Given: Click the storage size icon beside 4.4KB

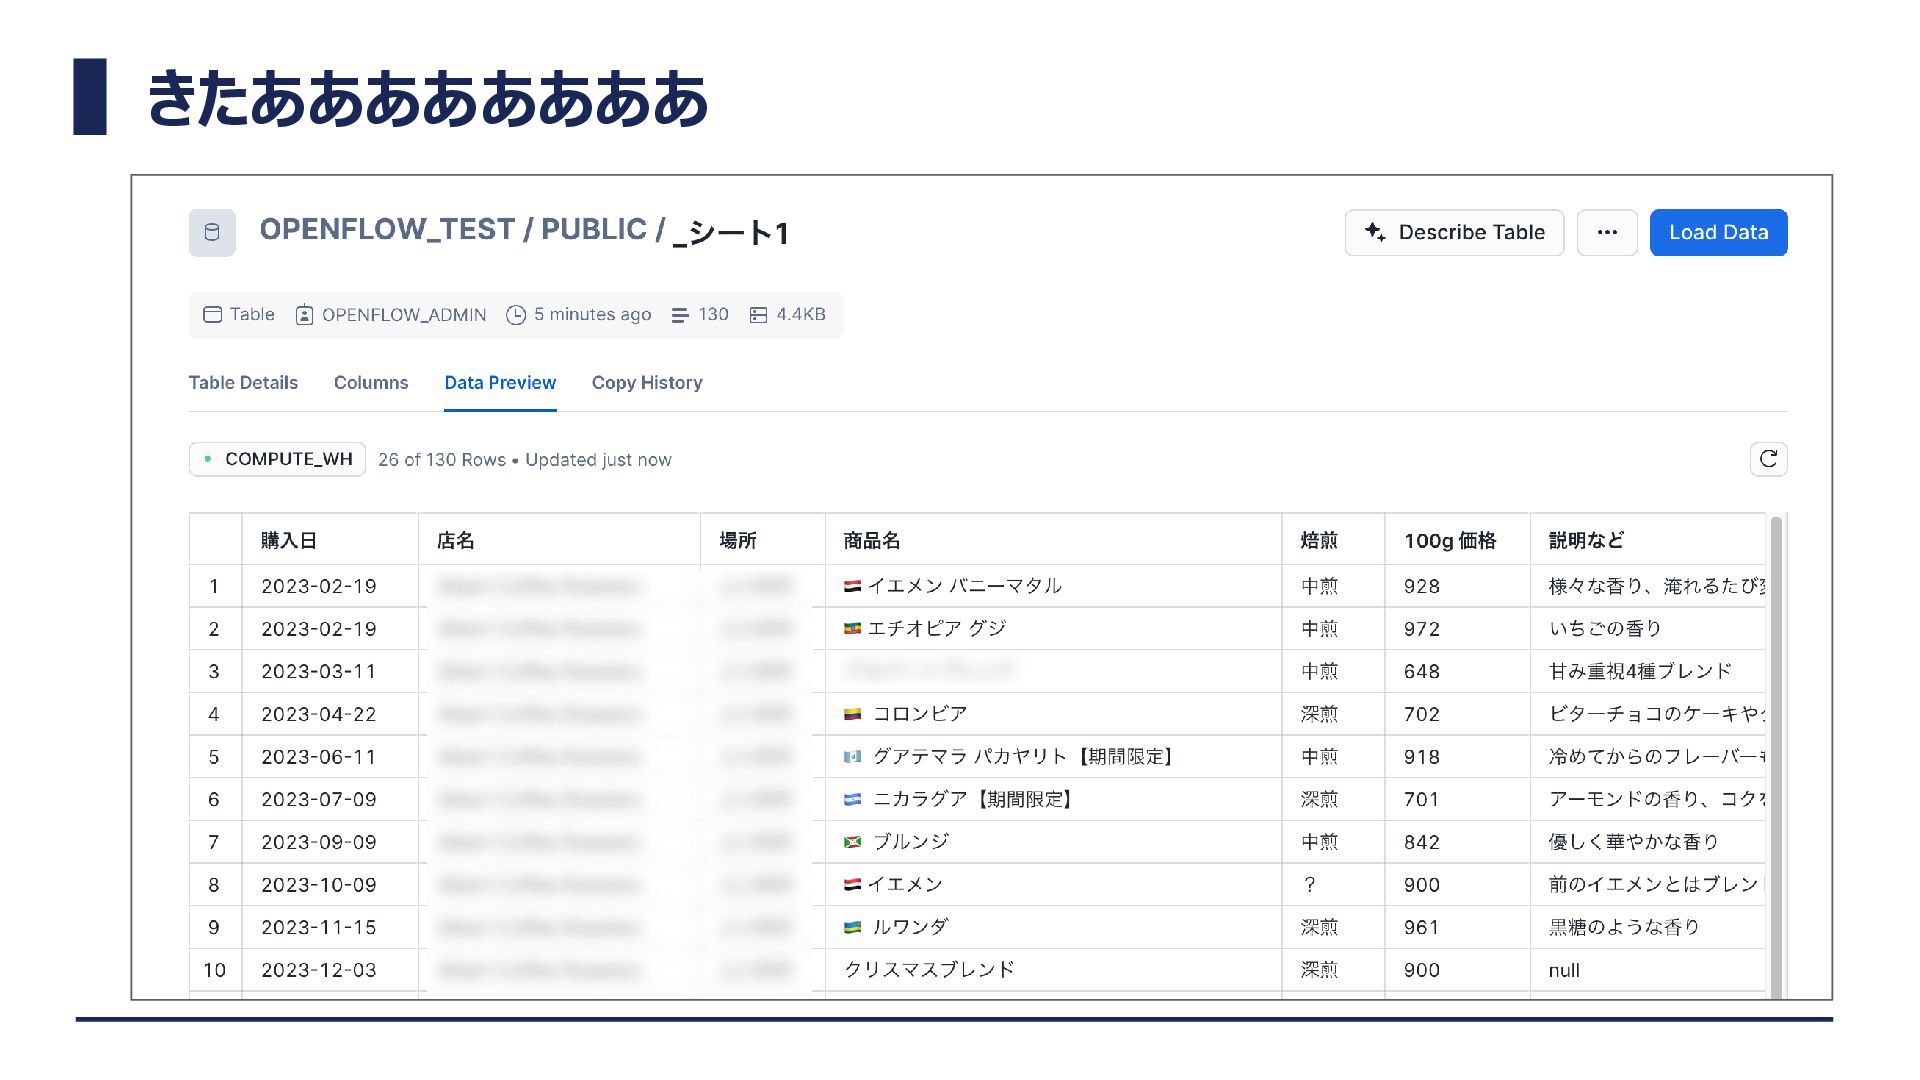Looking at the screenshot, I should coord(758,315).
